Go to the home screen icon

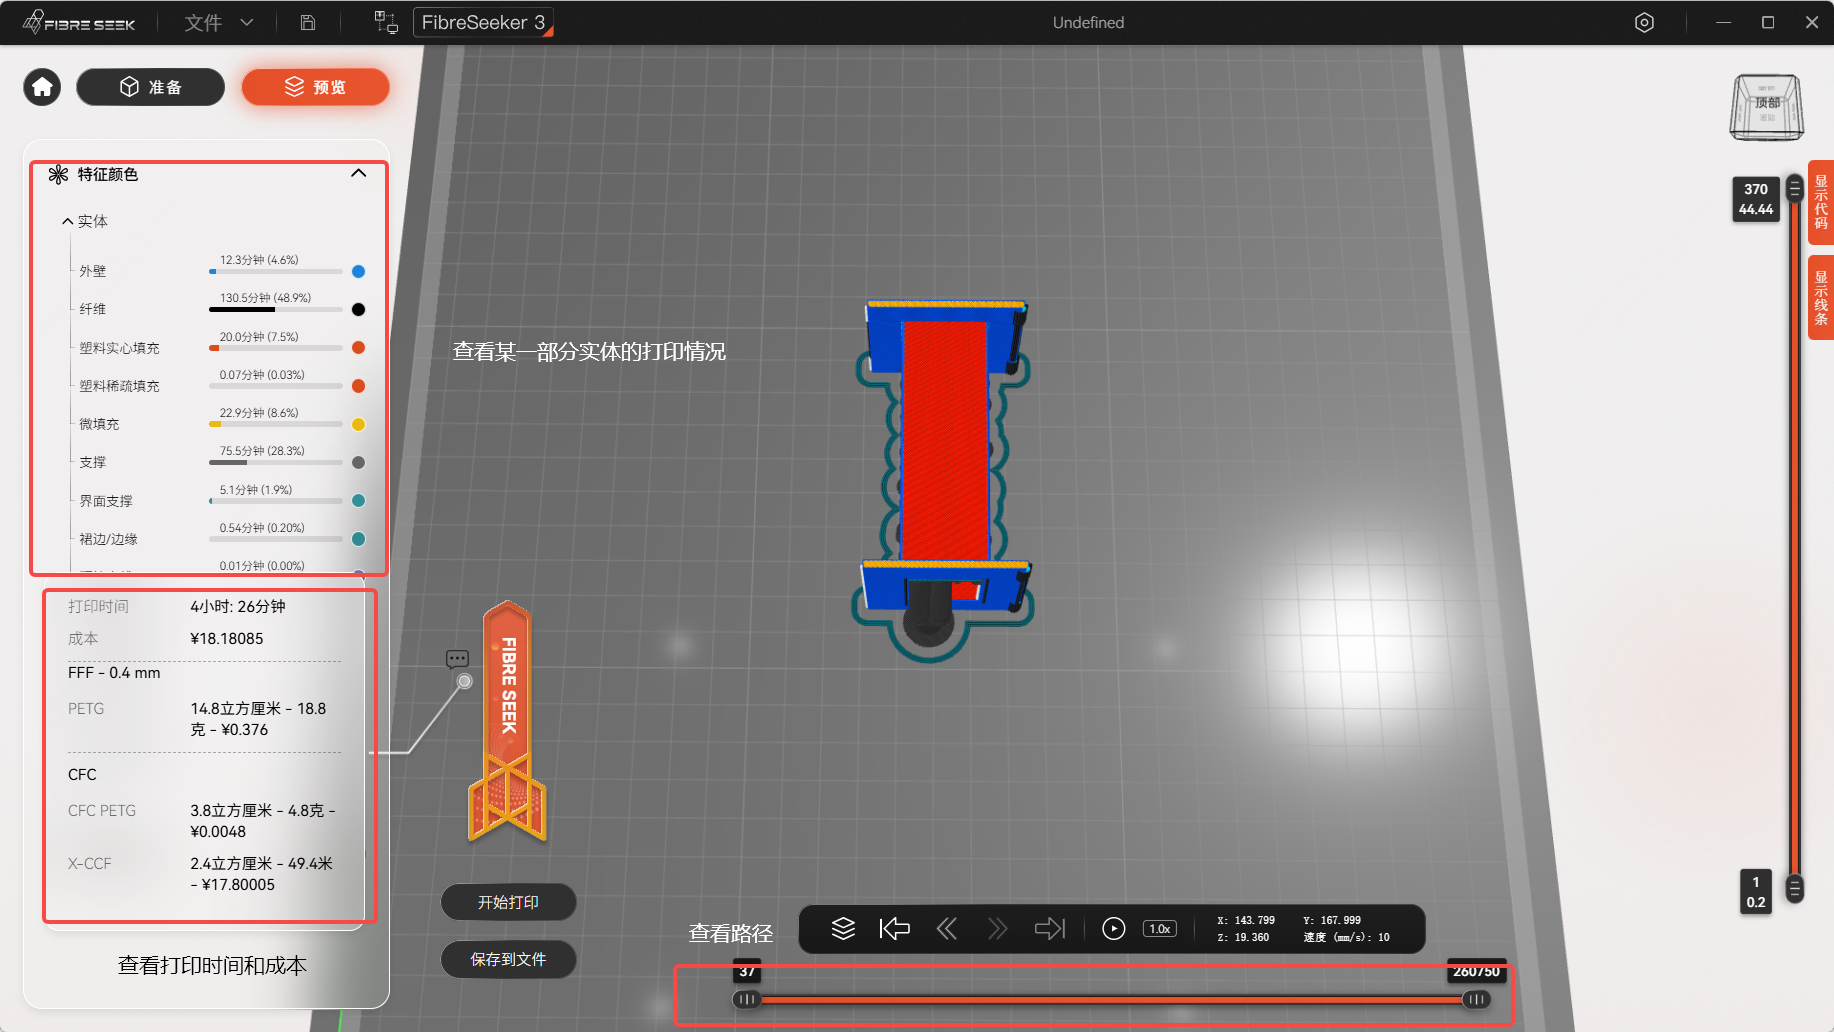[x=42, y=87]
